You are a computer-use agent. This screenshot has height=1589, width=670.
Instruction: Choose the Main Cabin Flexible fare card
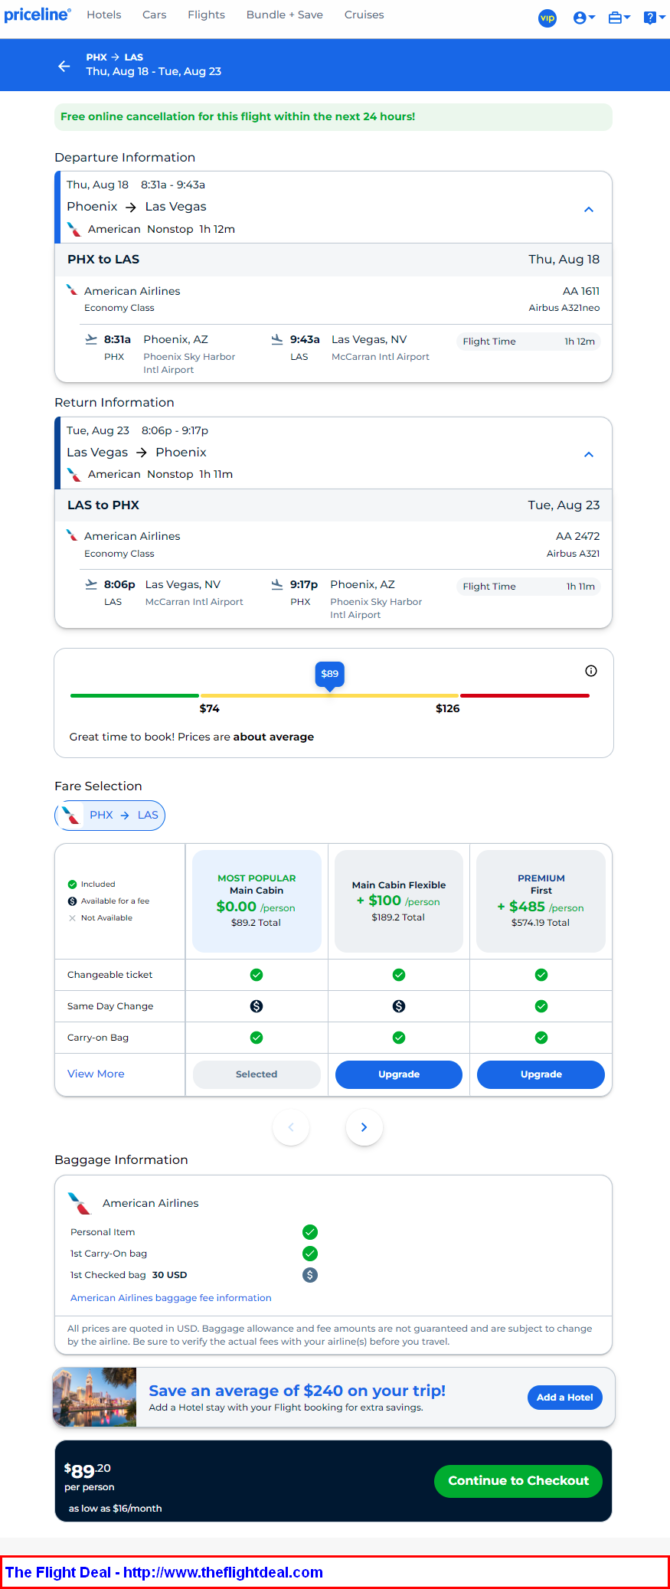(399, 901)
